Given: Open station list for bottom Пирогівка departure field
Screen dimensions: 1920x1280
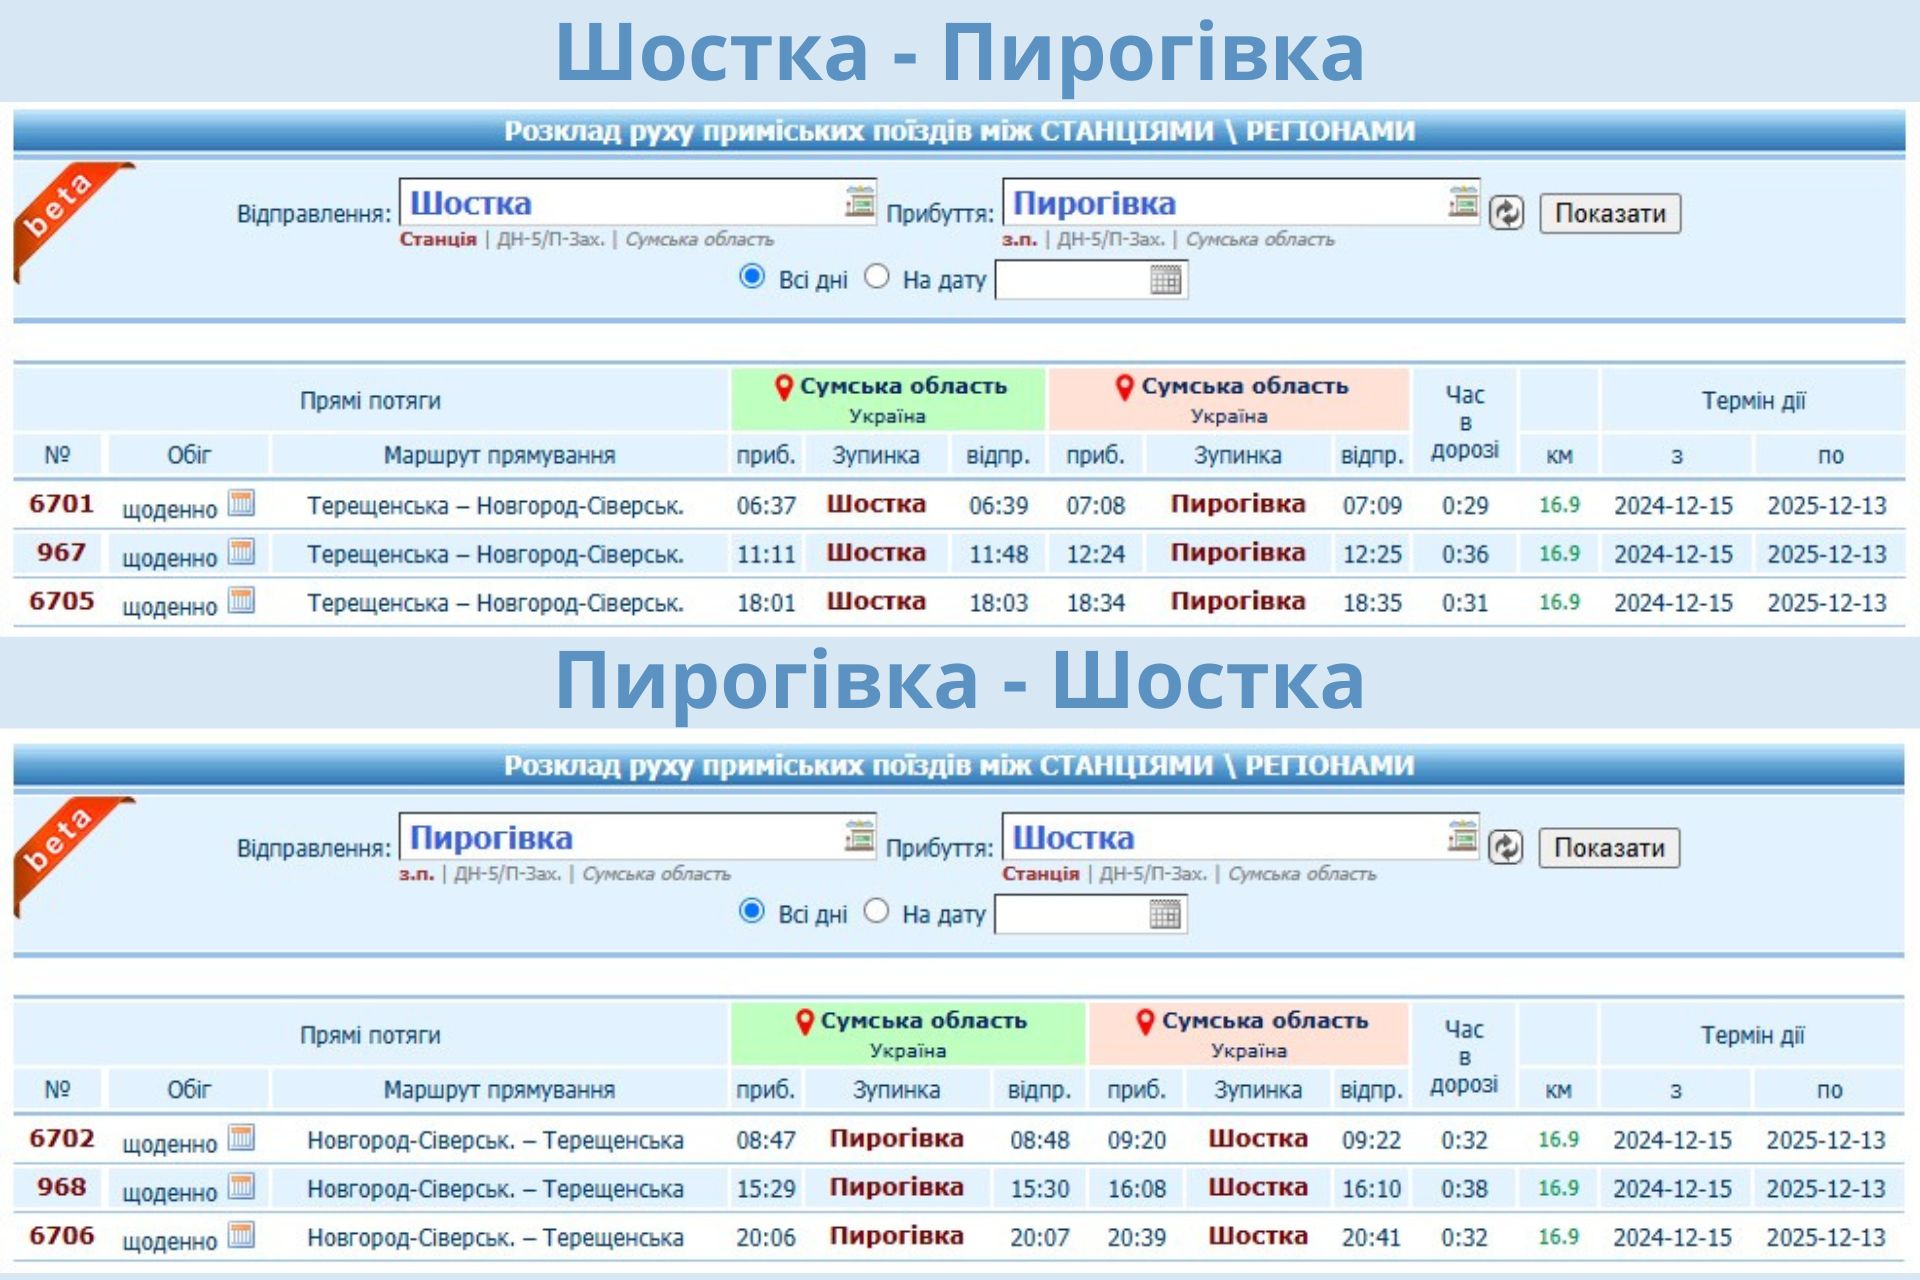Looking at the screenshot, I should pos(858,836).
